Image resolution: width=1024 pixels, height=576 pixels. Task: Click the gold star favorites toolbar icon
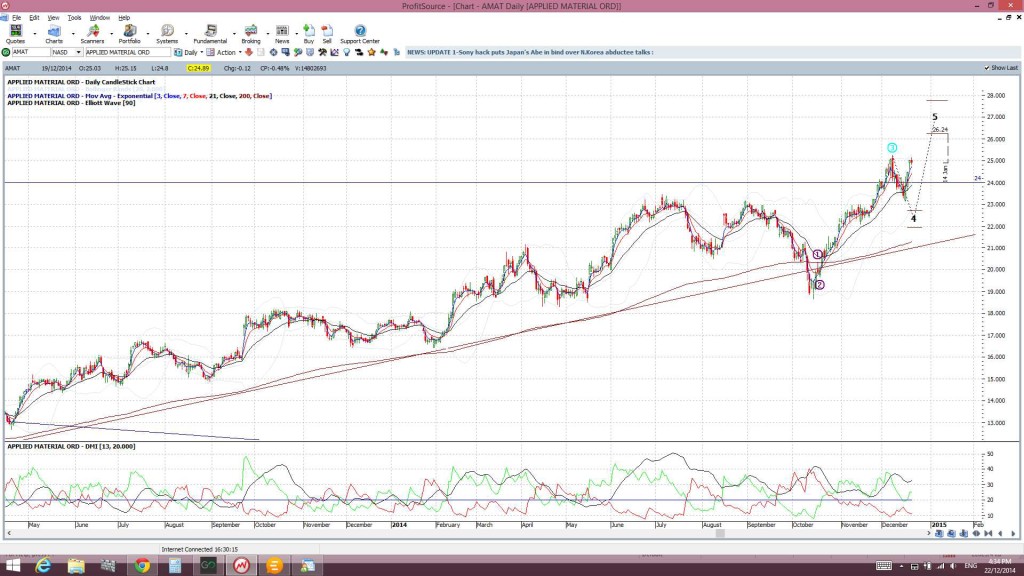371,52
